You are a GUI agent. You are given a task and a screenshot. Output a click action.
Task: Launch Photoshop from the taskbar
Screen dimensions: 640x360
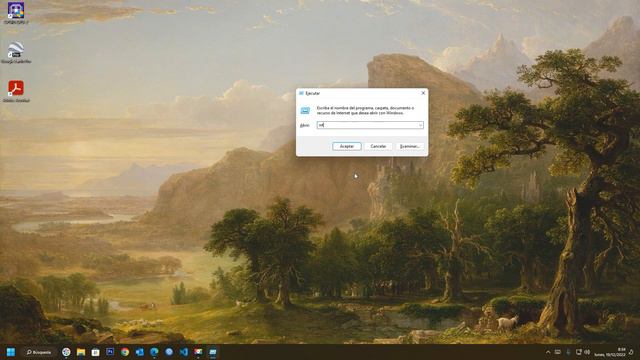click(x=110, y=352)
